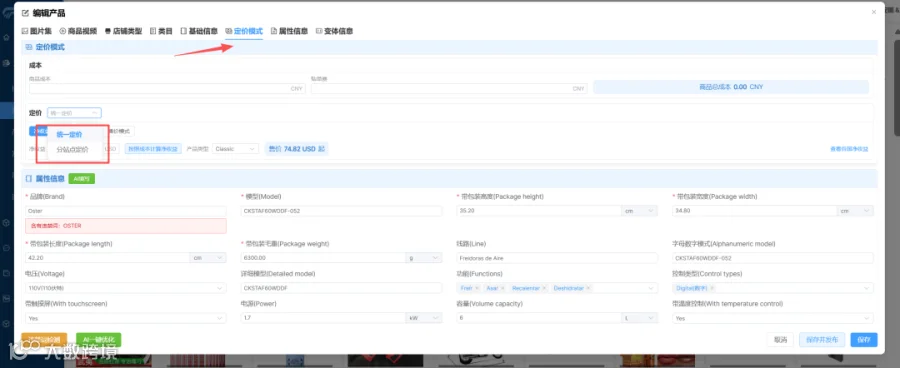Viewport: 900px width, 368px height.
Task: Click the Power input value 1.7
Action: click(323, 318)
